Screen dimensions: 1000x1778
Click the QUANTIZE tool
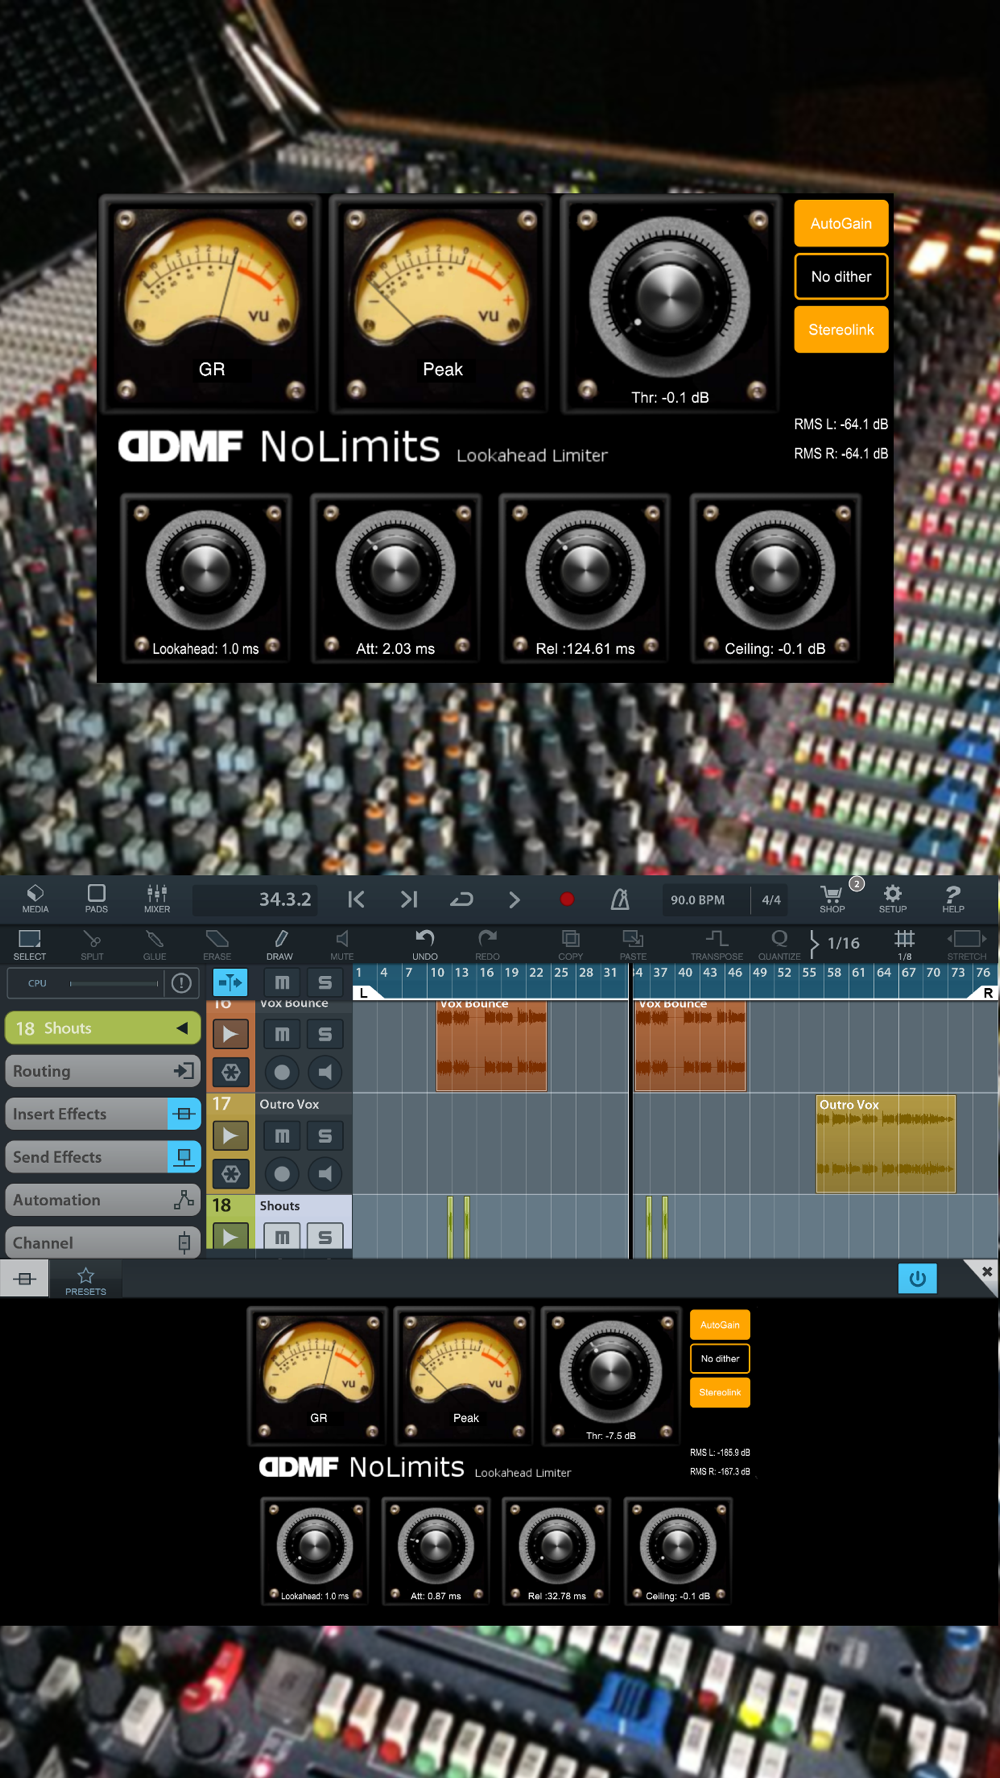[x=779, y=944]
